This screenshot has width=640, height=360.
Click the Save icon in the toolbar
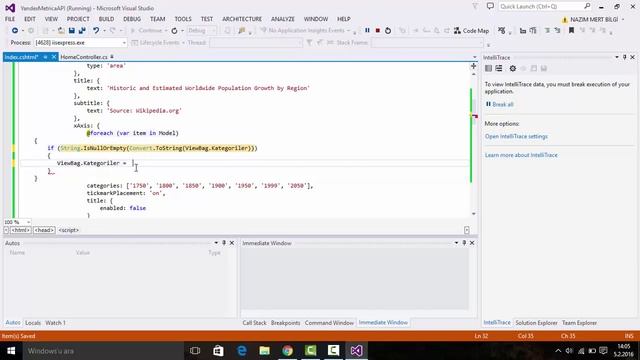[72, 31]
